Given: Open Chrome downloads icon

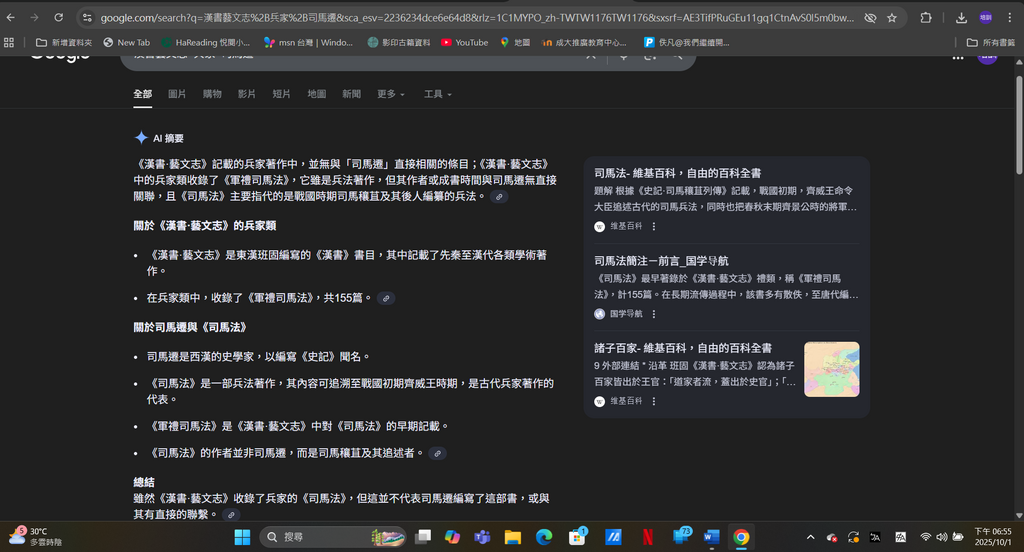Looking at the screenshot, I should 961,17.
